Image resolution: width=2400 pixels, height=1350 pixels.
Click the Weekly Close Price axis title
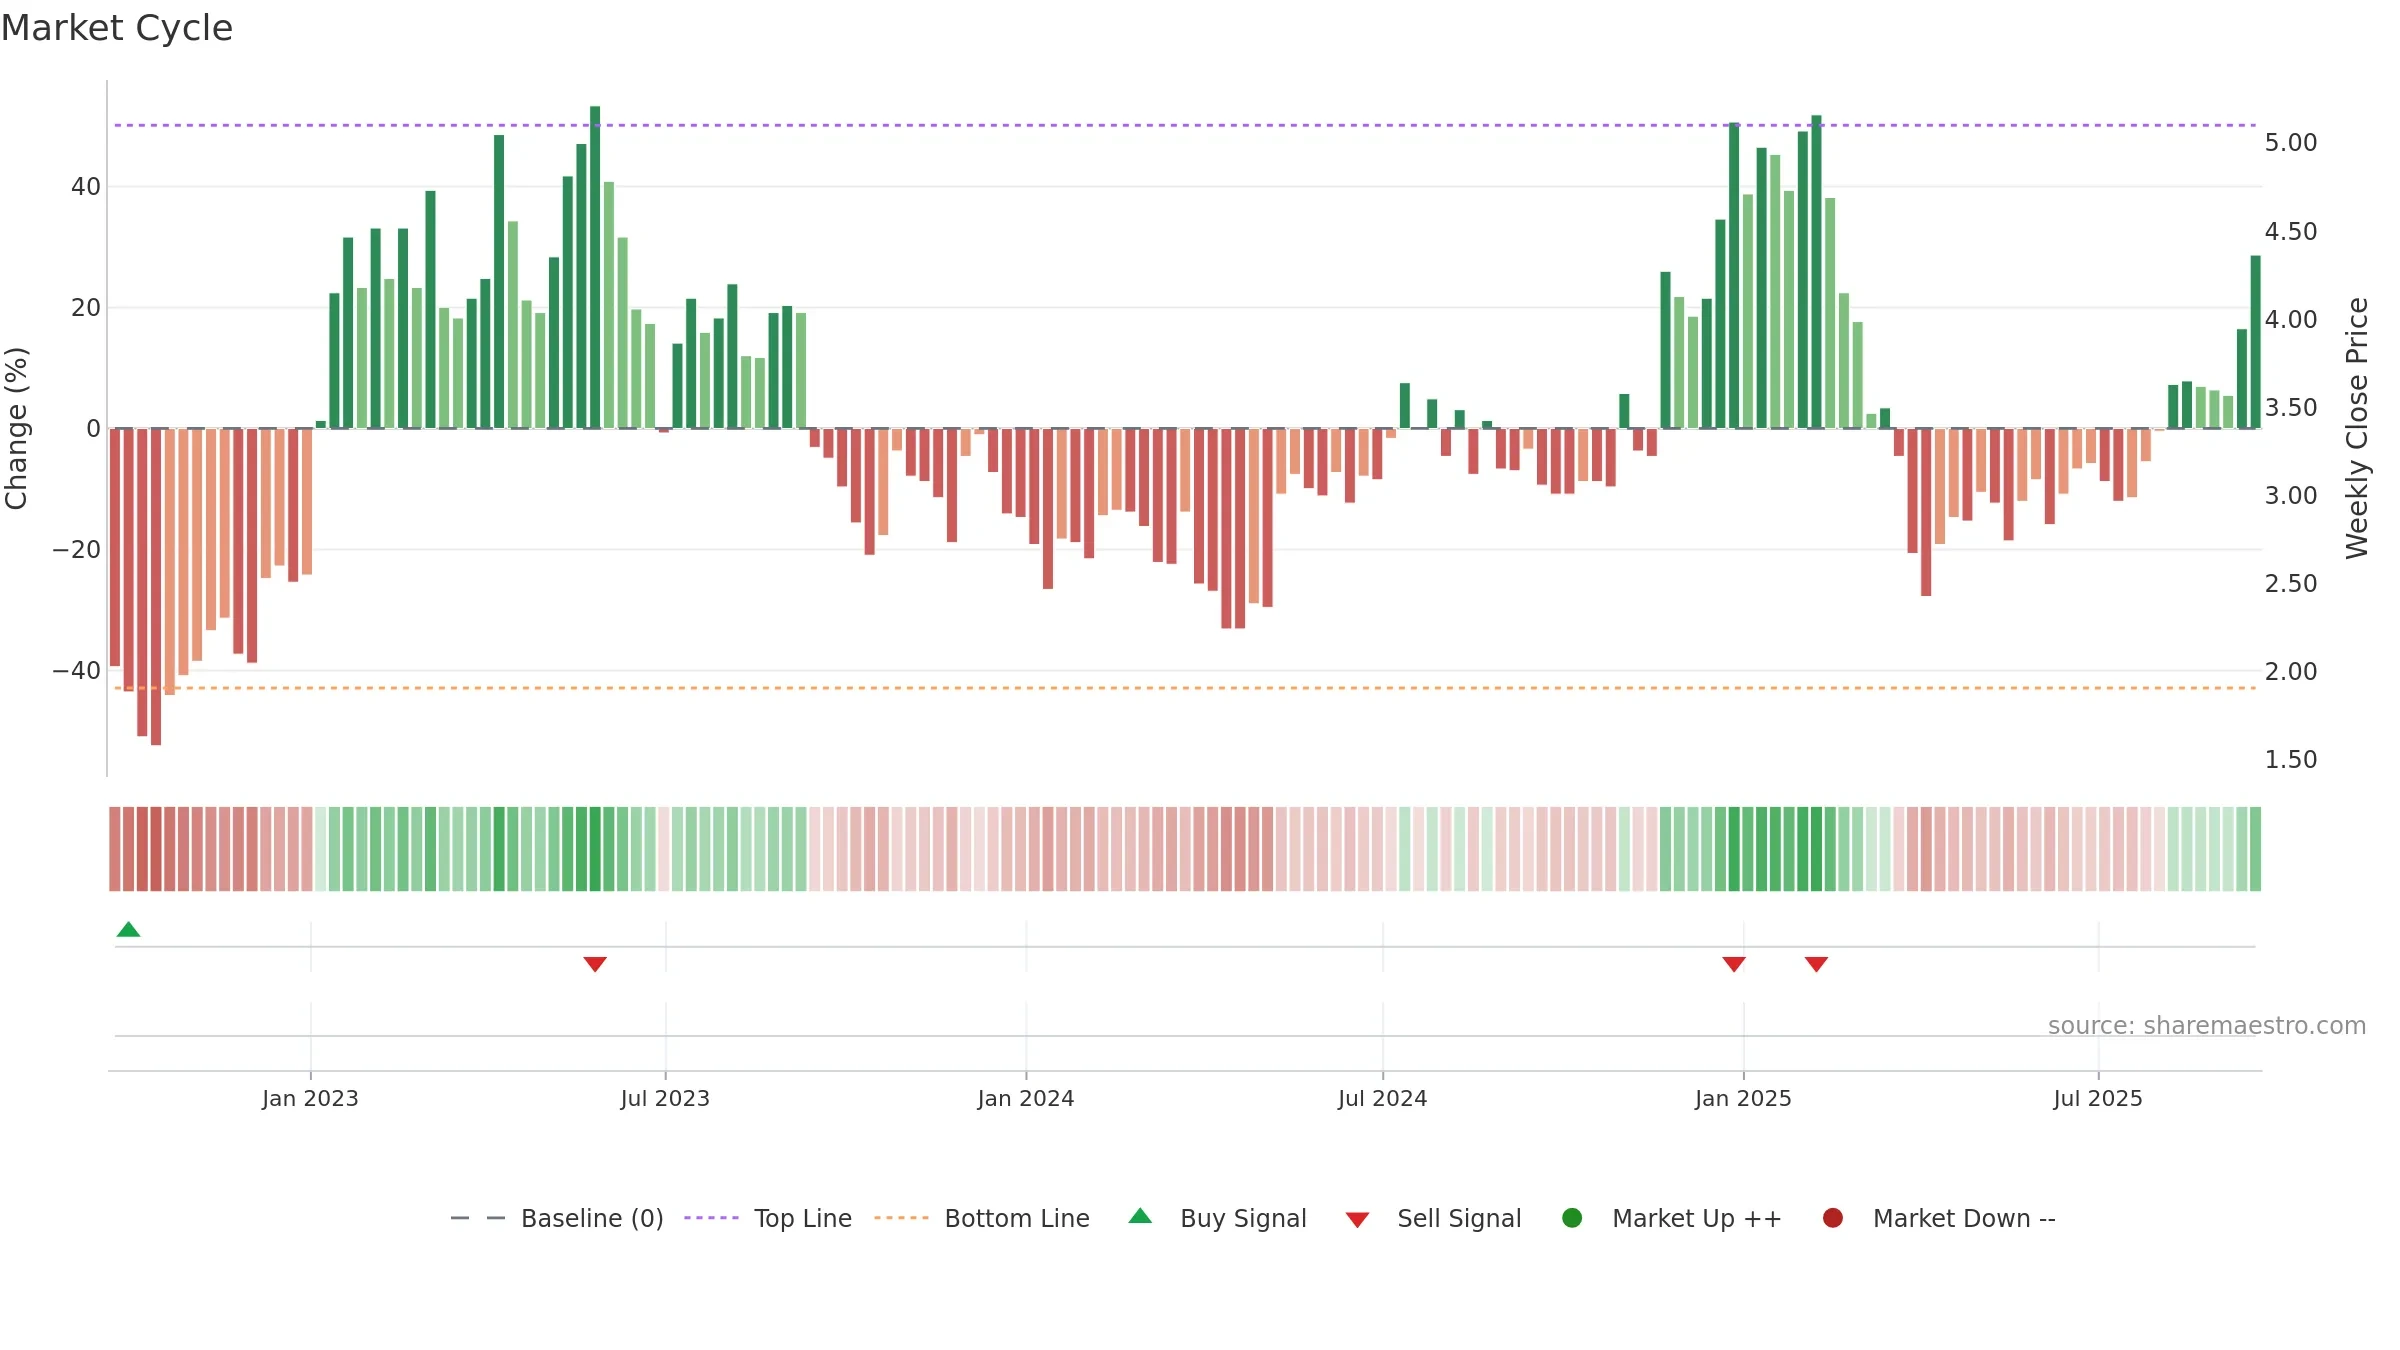tap(2357, 428)
